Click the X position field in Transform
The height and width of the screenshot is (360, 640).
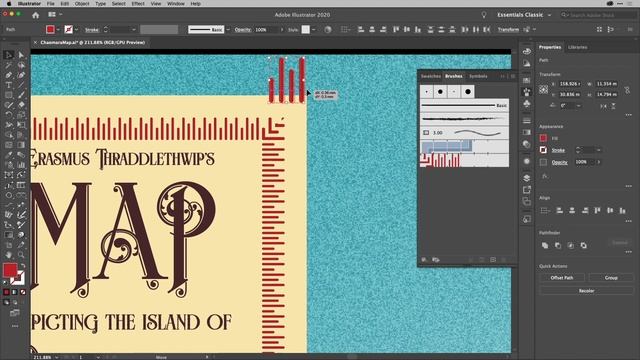pyautogui.click(x=570, y=84)
